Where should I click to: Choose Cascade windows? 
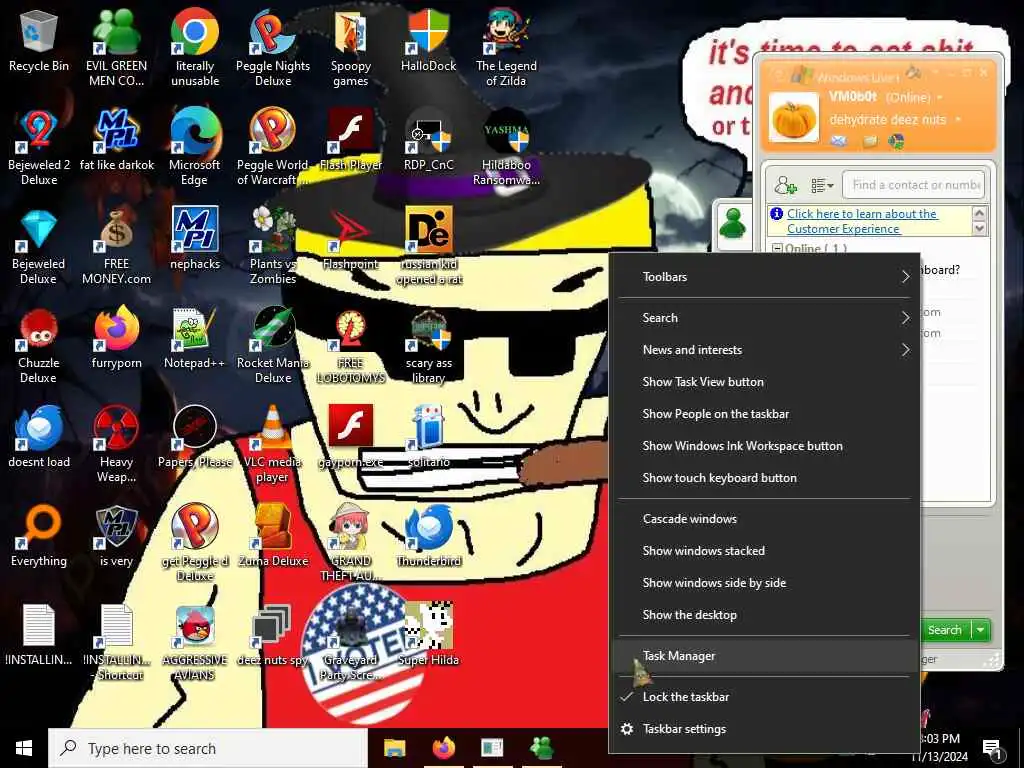764,519
